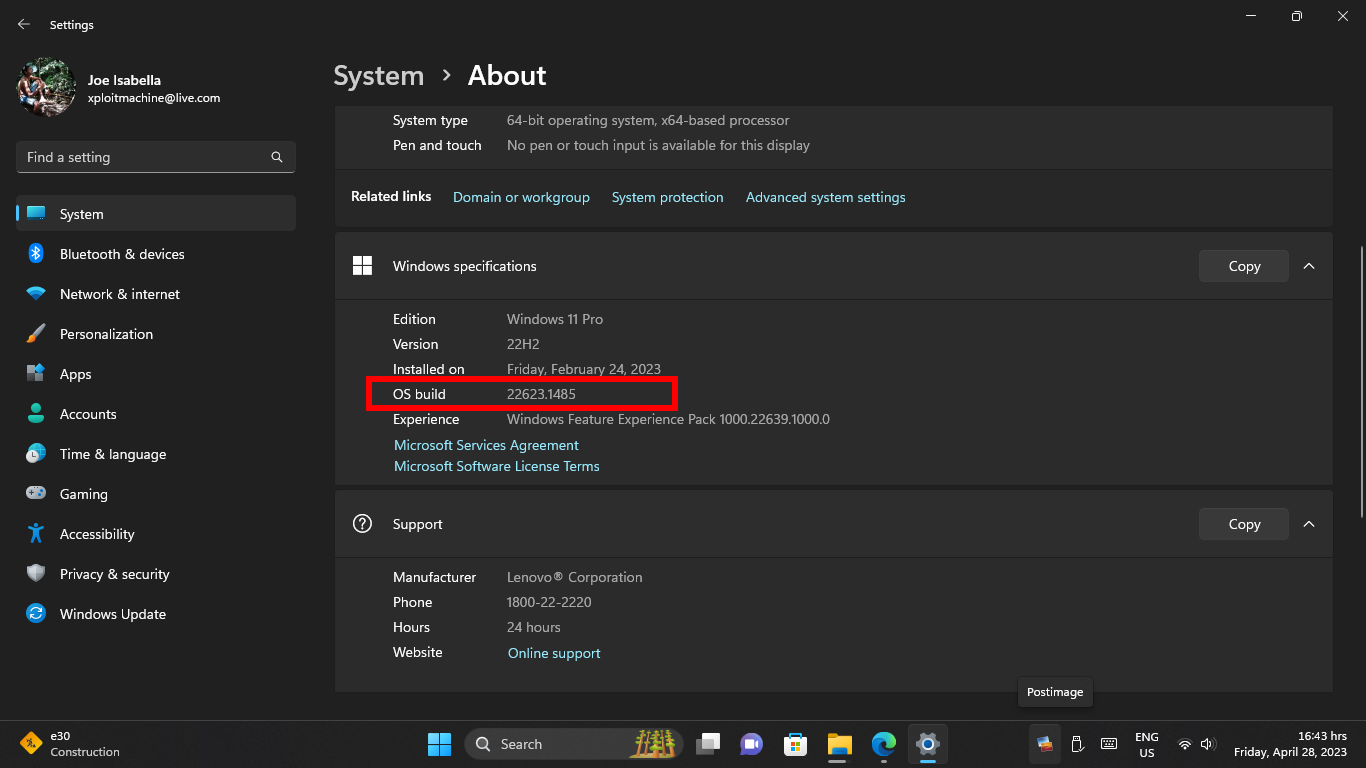
Task: Open the Chat app on taskbar
Action: point(751,744)
